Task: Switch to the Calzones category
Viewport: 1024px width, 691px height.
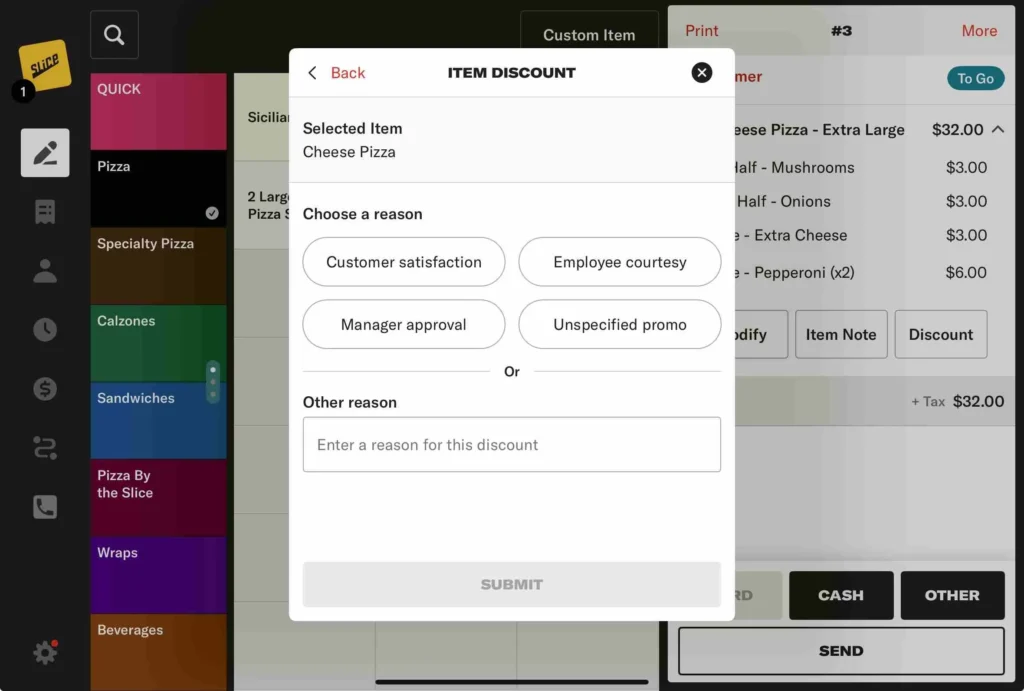Action: pos(158,343)
